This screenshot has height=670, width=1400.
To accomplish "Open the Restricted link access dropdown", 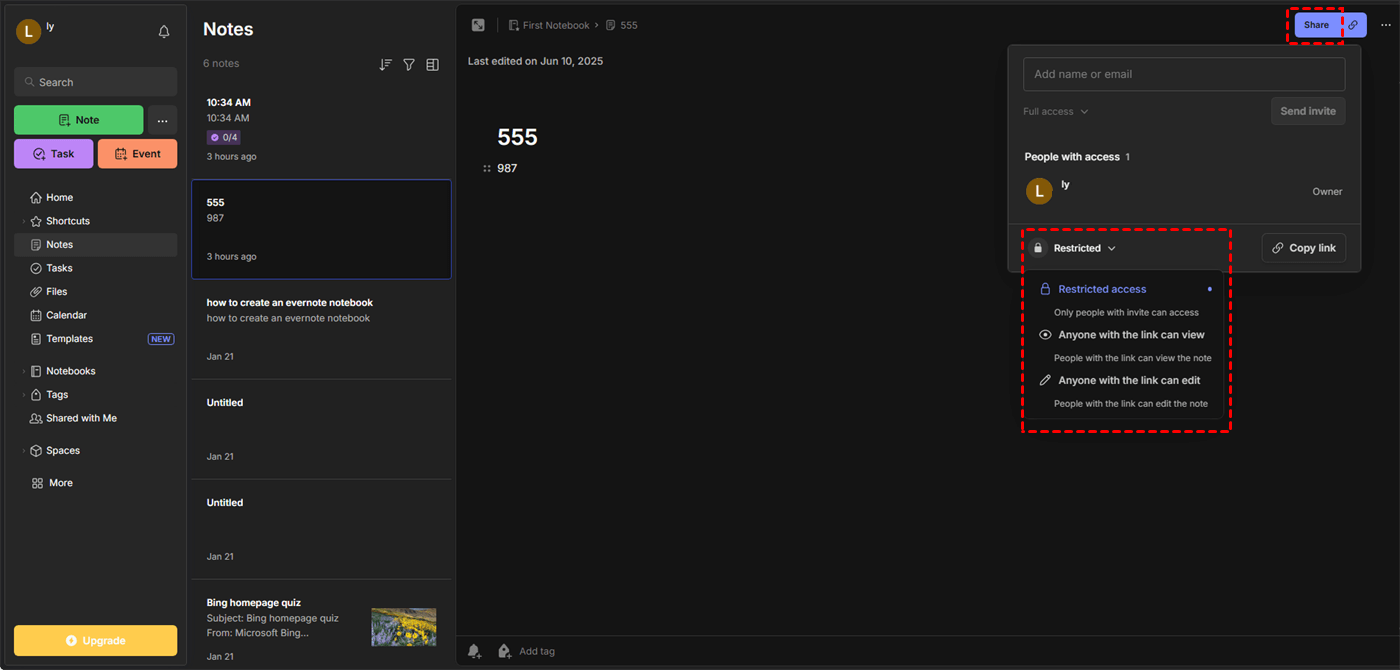I will pos(1073,248).
